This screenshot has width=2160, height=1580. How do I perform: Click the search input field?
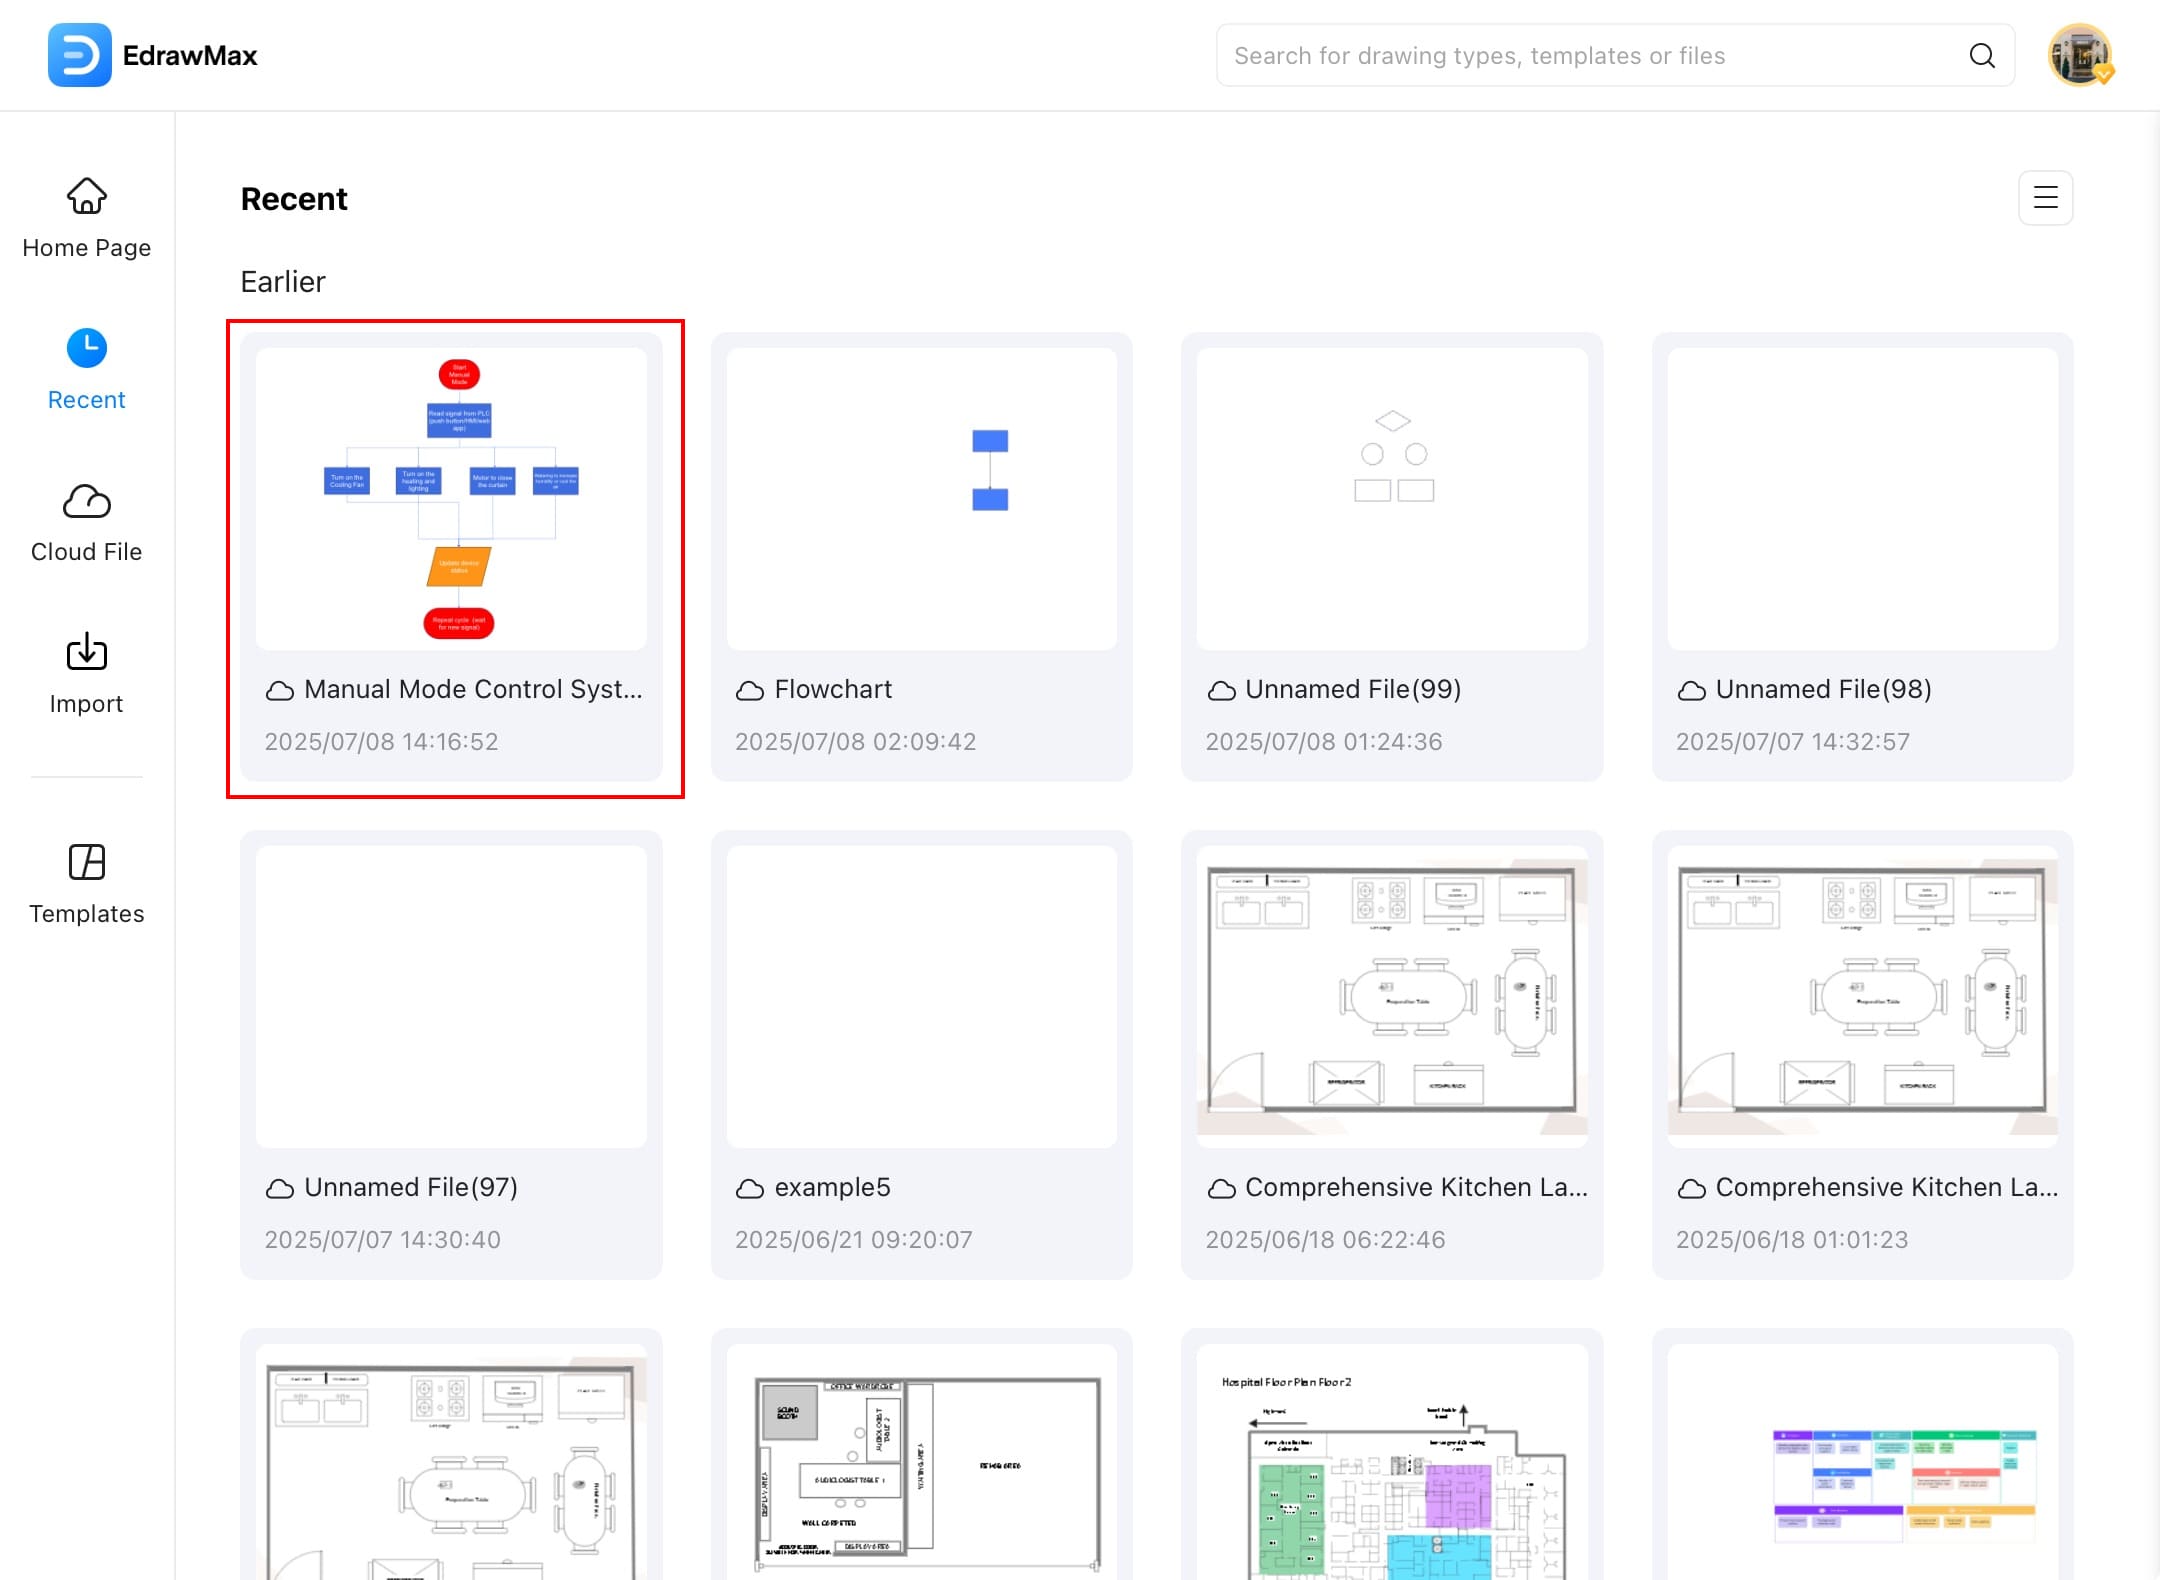[x=1590, y=56]
